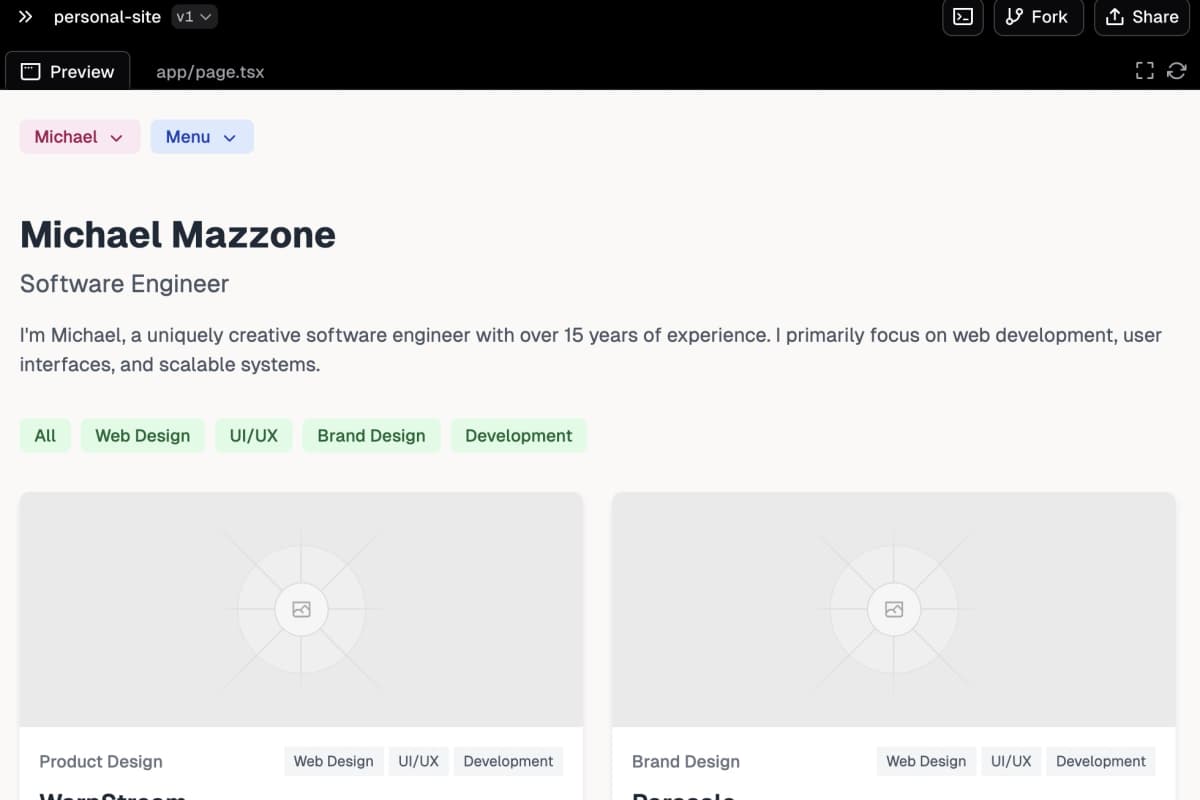Click the Fork button
The width and height of the screenshot is (1200, 800).
click(x=1038, y=17)
